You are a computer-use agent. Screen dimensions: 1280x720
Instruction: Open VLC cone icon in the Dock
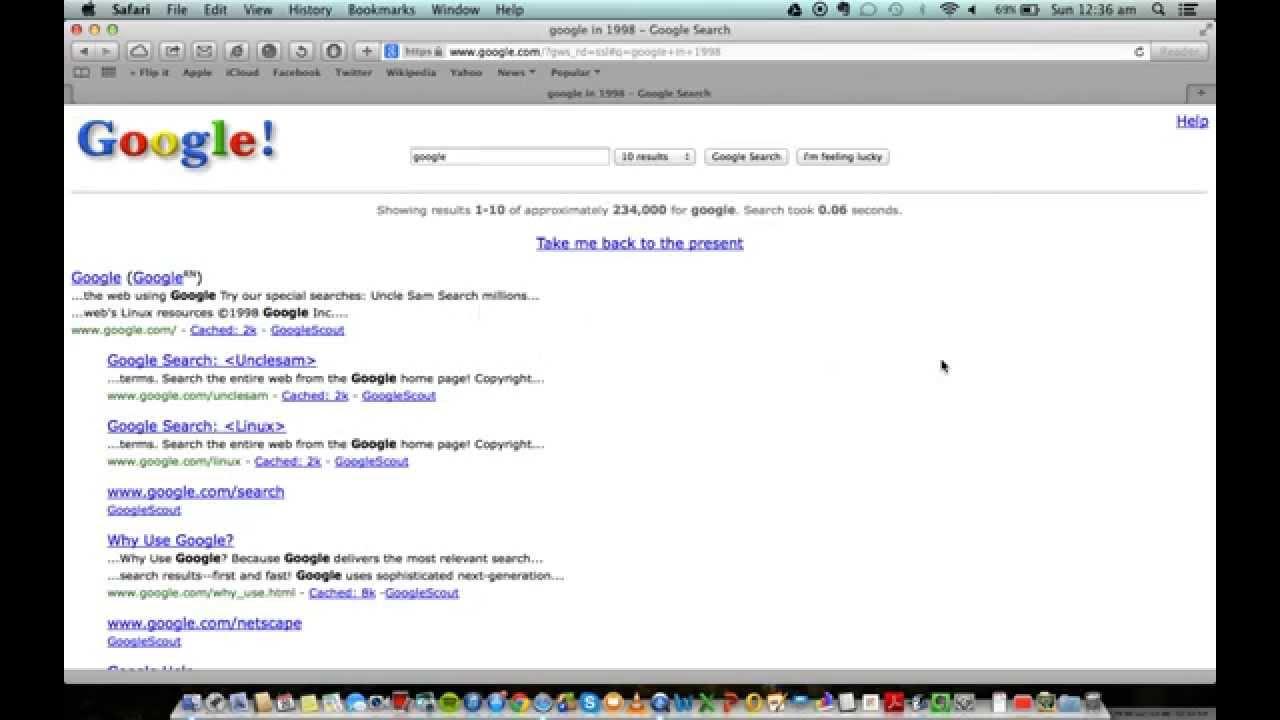[636, 703]
